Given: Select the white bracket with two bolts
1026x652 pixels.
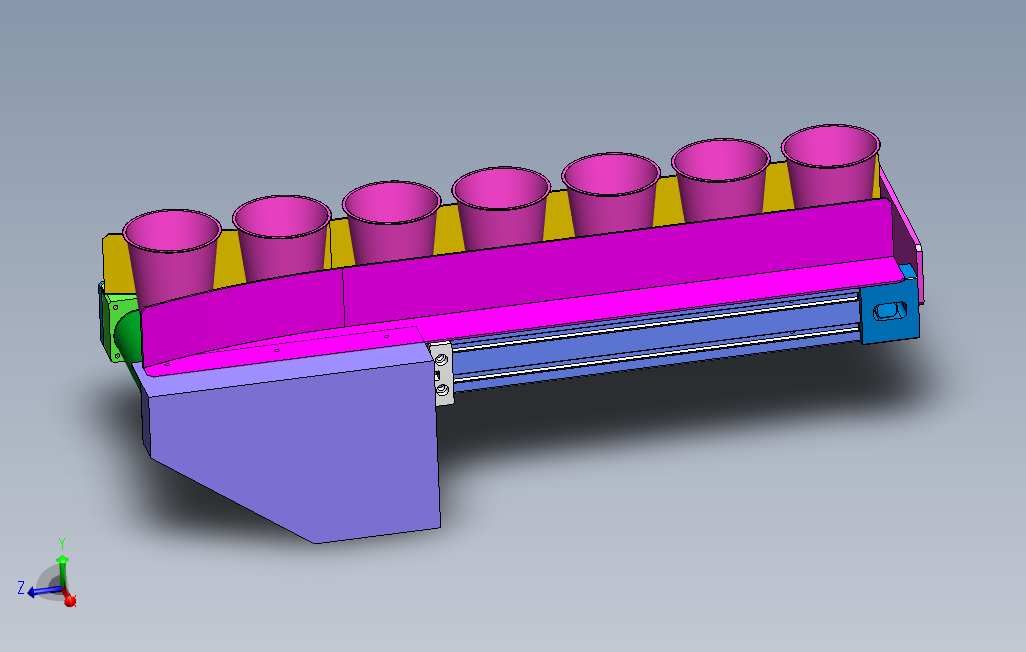Looking at the screenshot, I should (x=442, y=374).
